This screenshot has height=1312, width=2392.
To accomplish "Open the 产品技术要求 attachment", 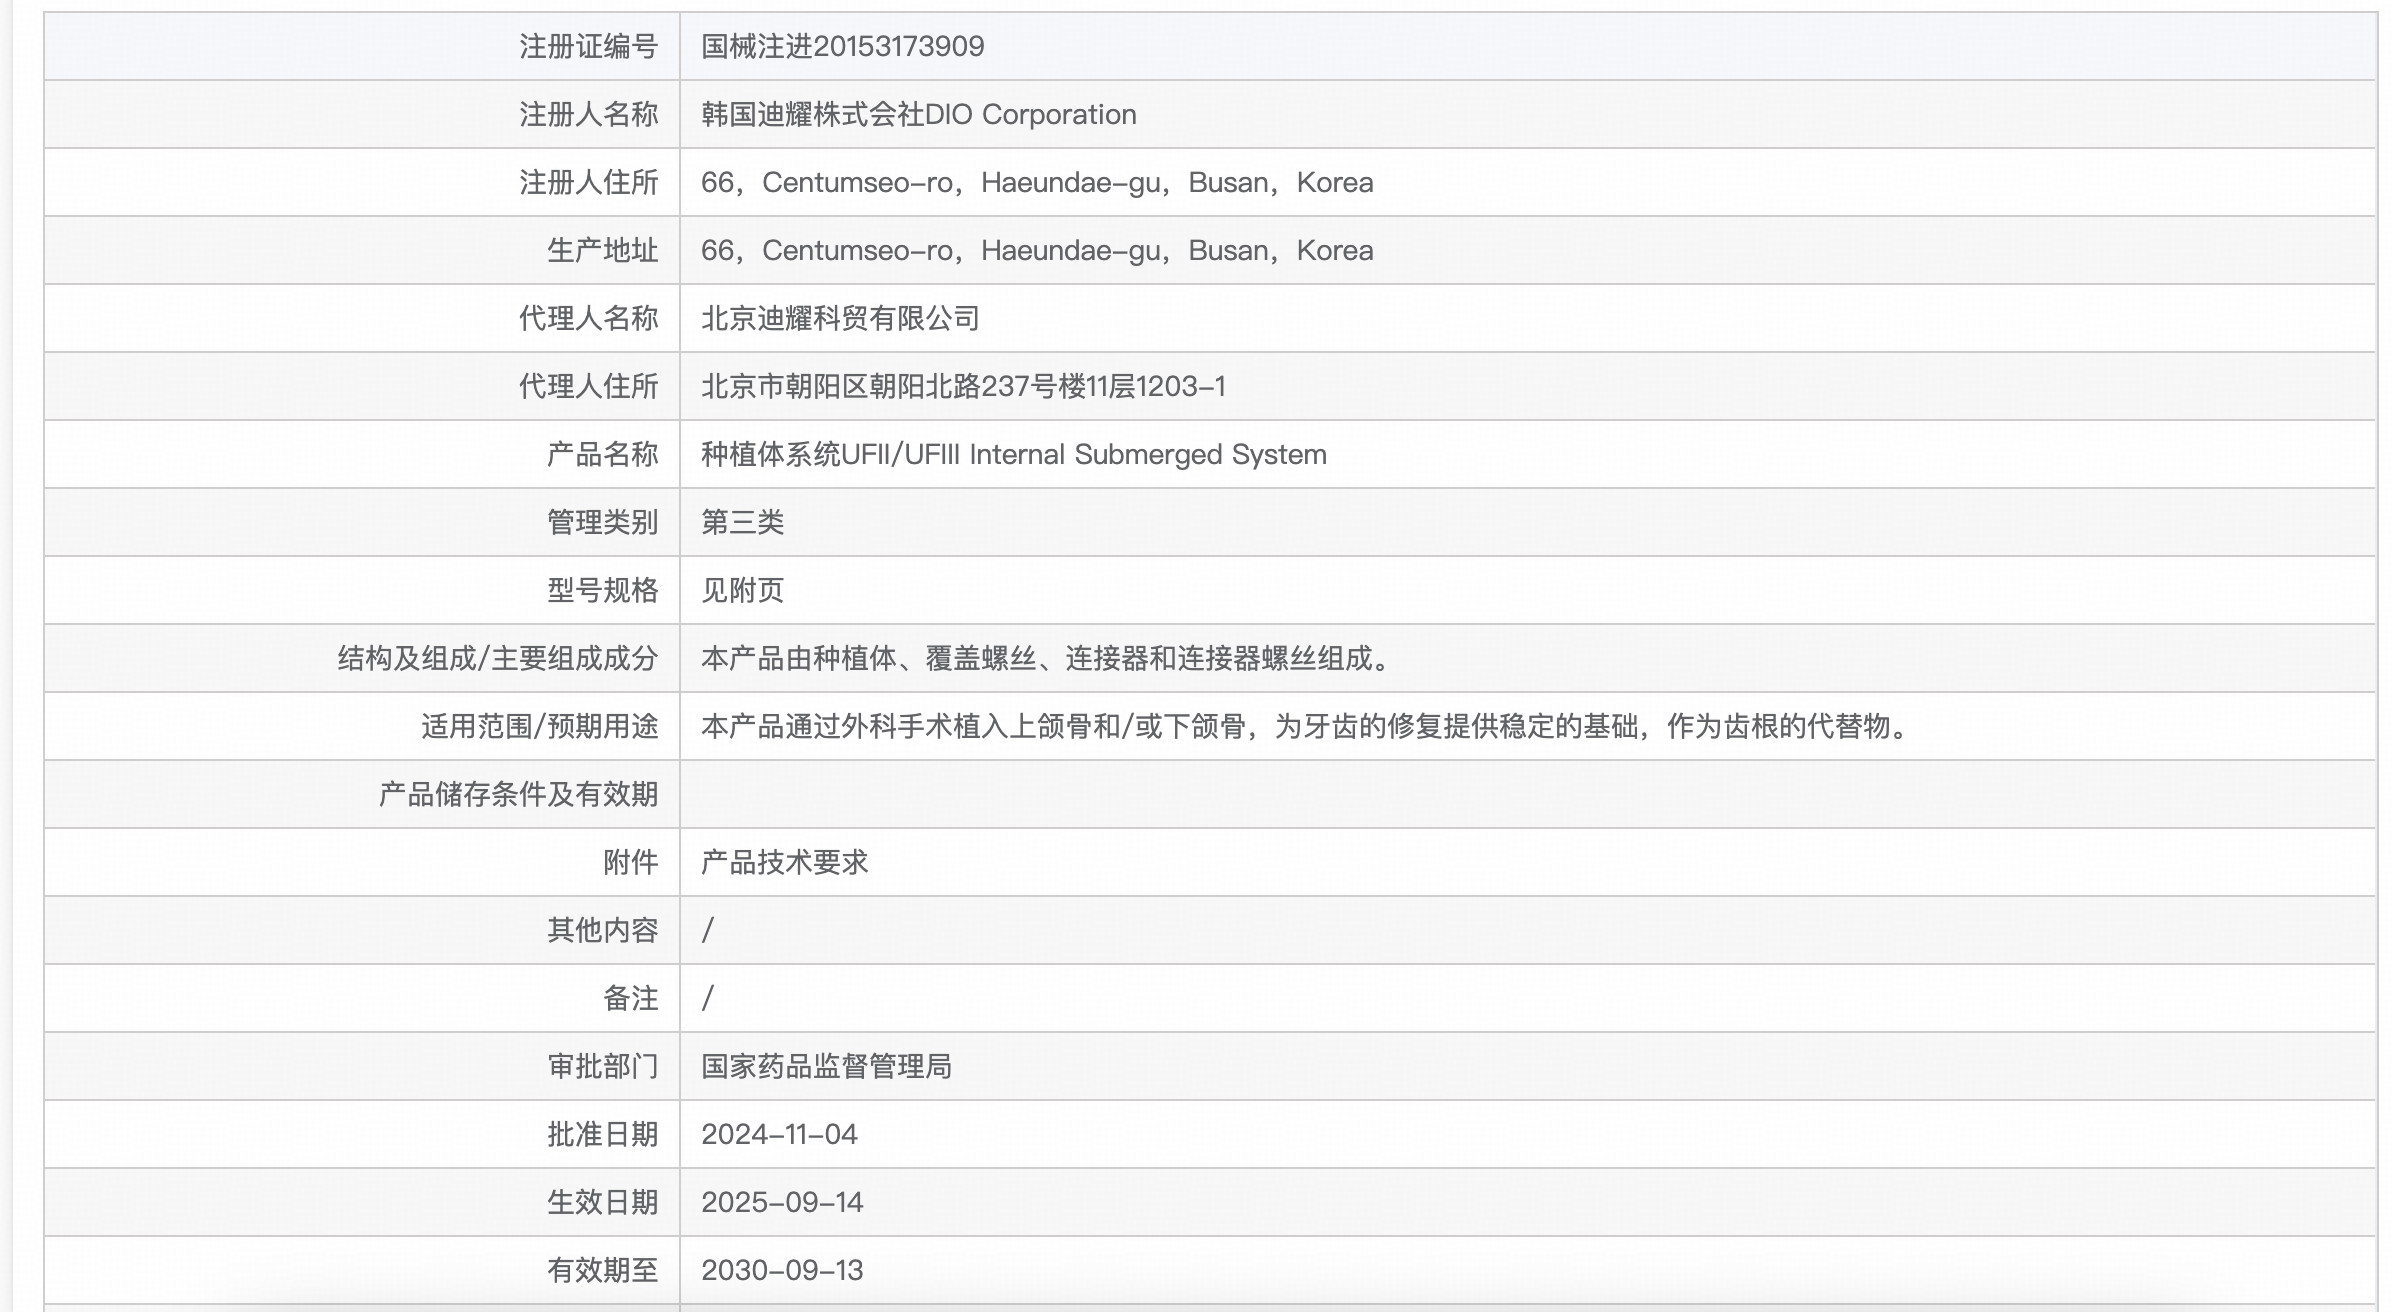I will pos(784,862).
